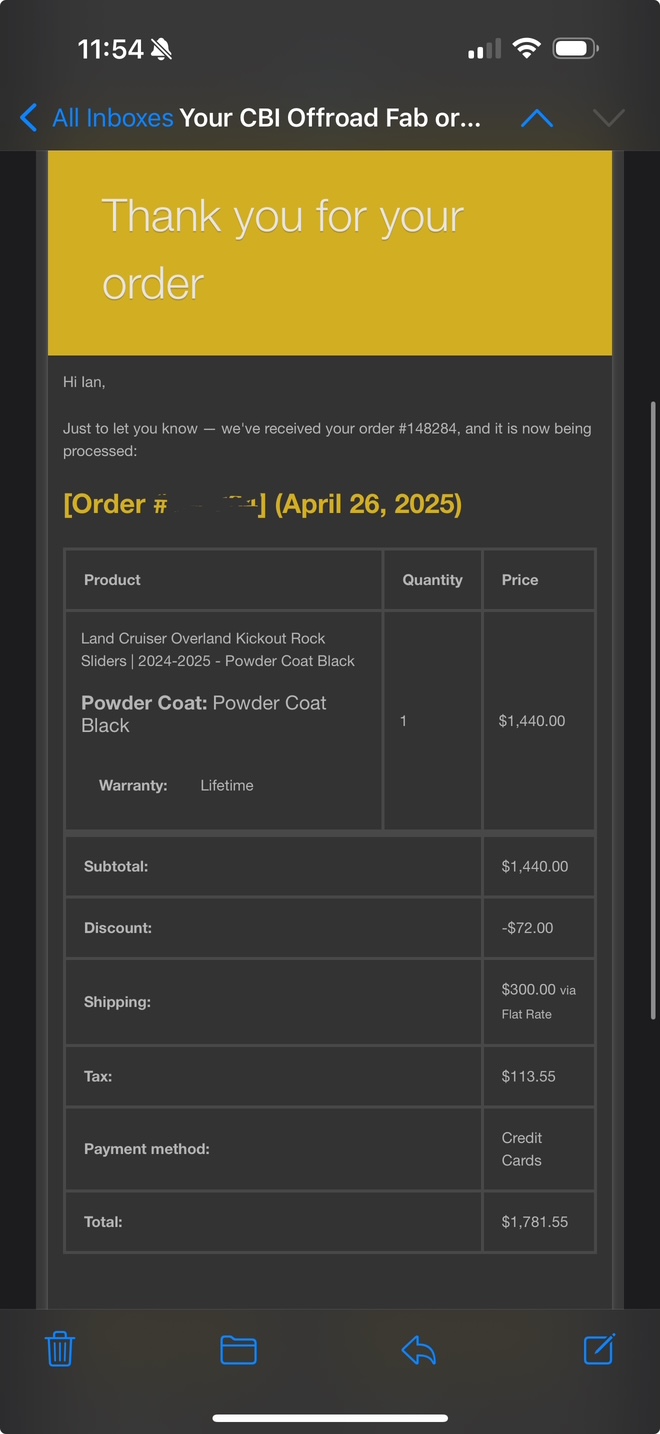Image resolution: width=660 pixels, height=1434 pixels.
Task: Tap the home indicator bar
Action: click(x=330, y=1417)
